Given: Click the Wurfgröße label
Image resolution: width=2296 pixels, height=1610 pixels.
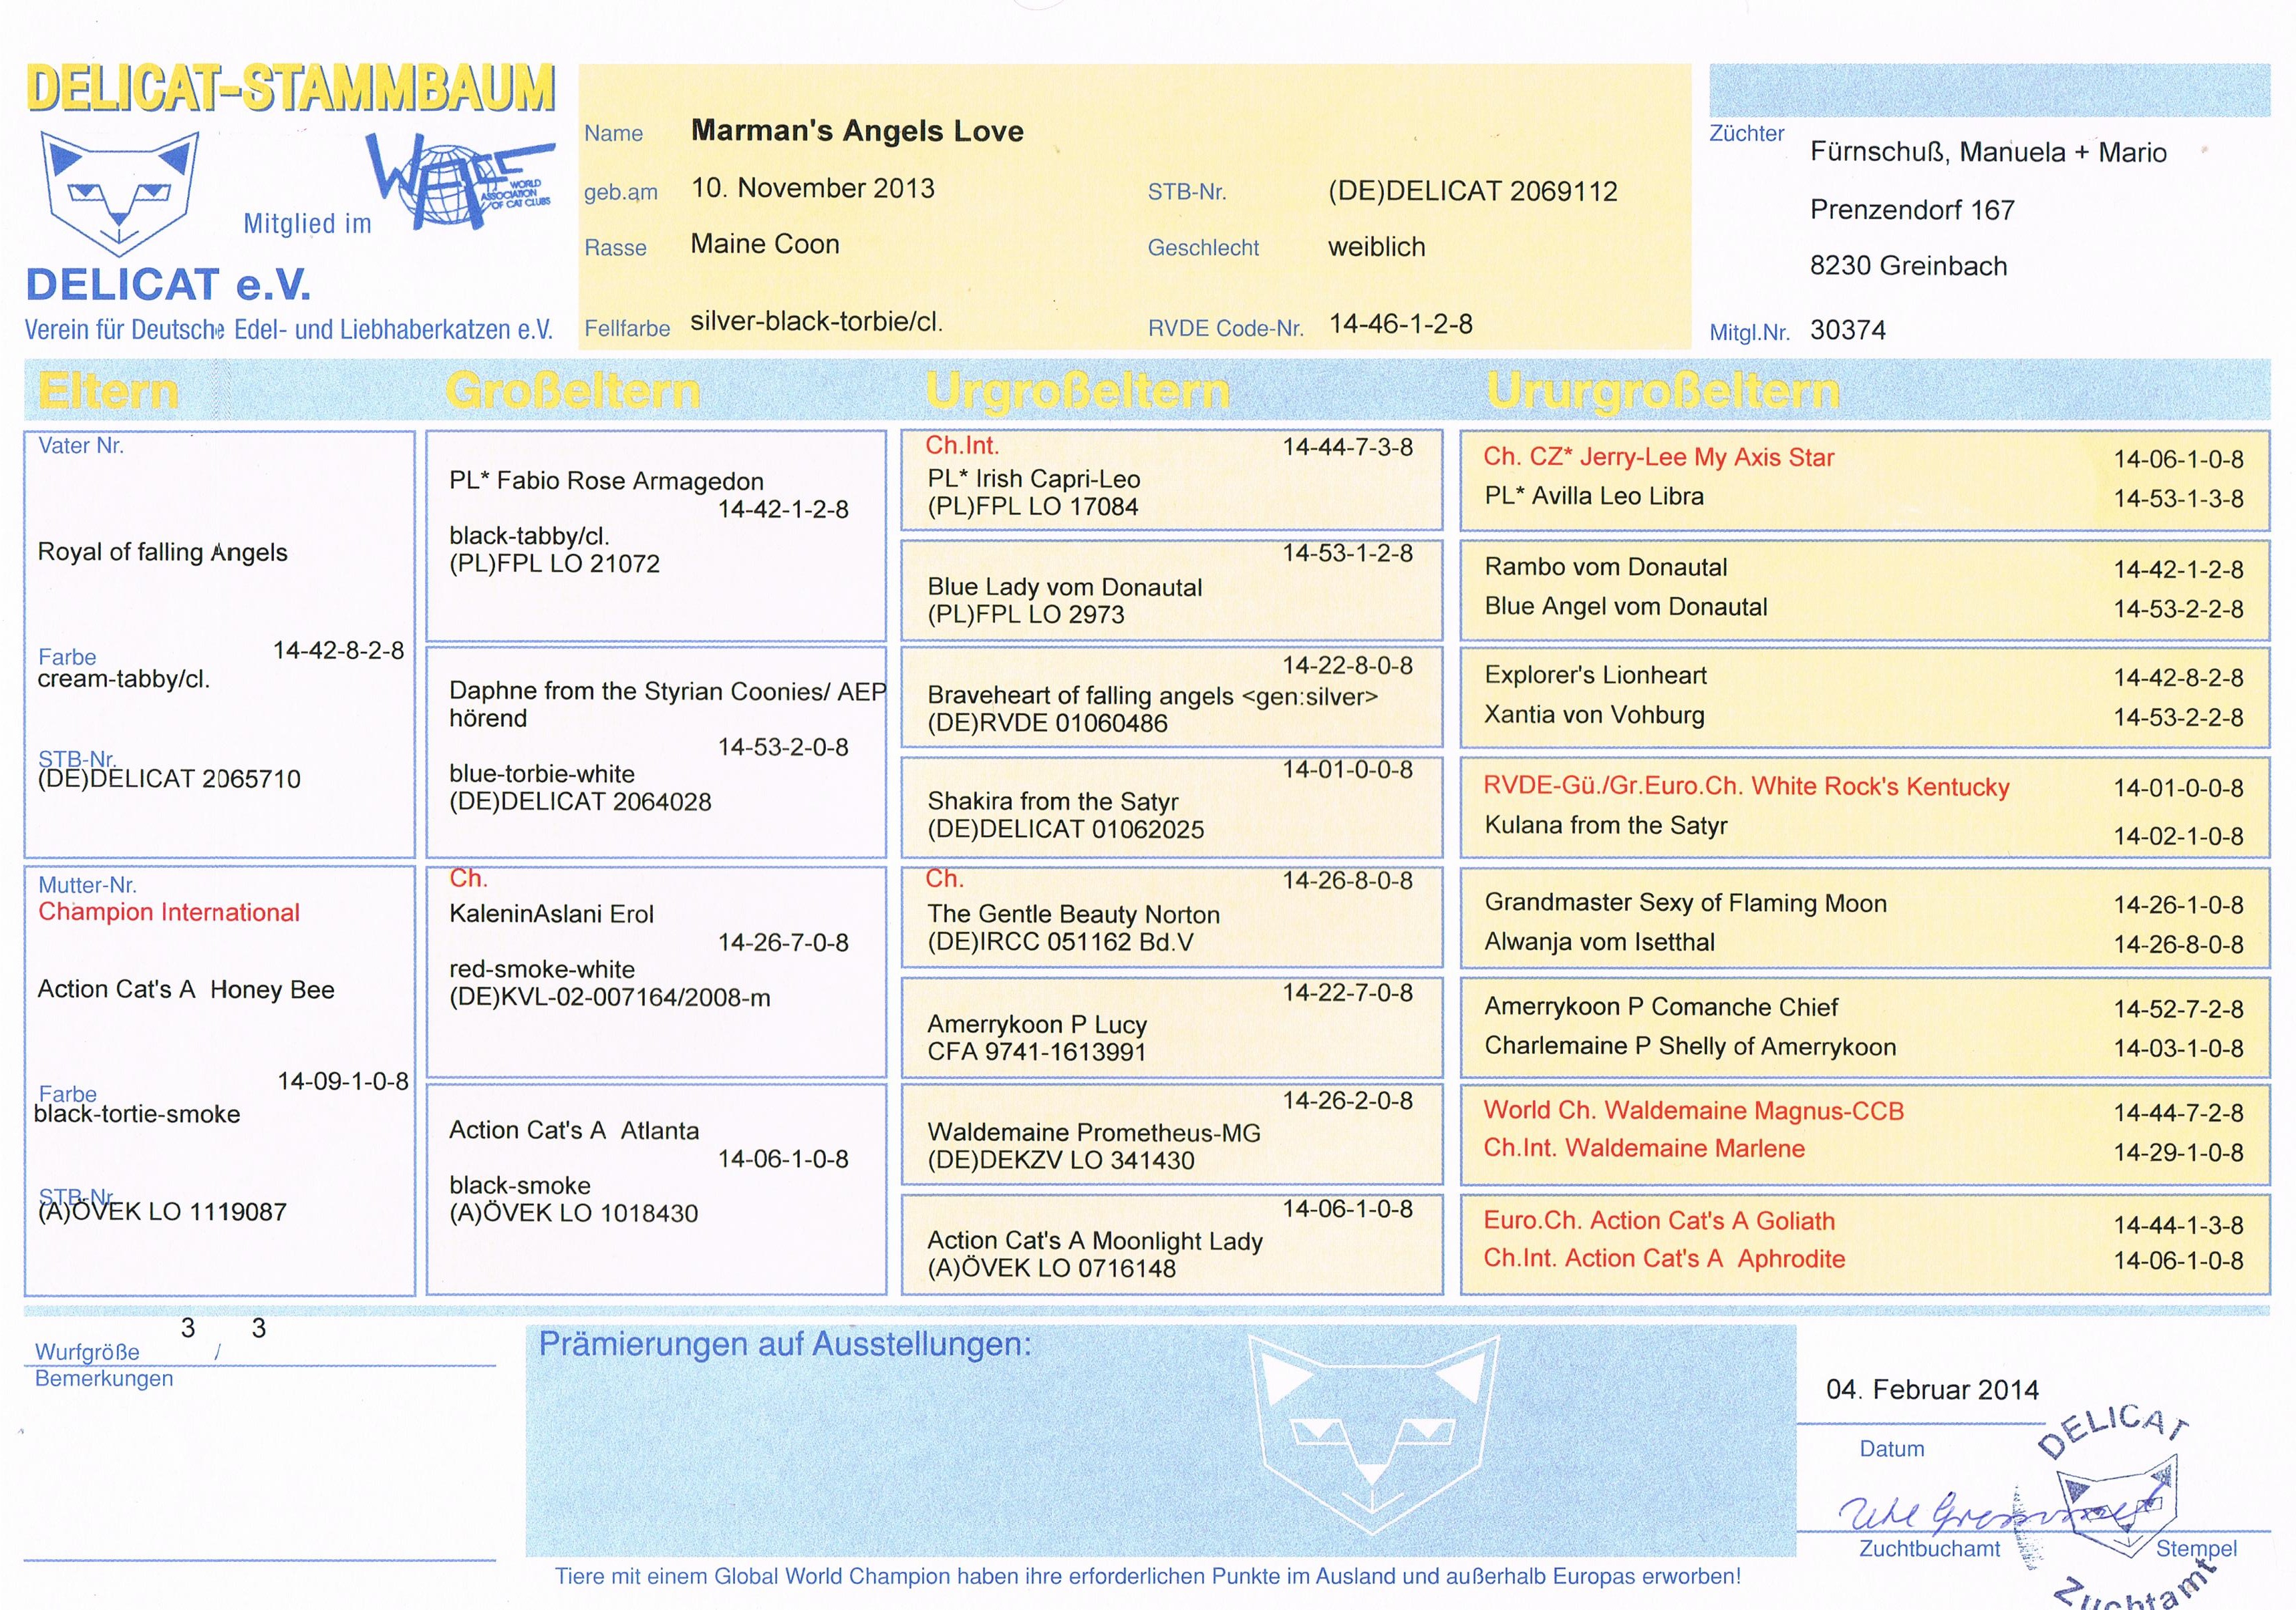Looking at the screenshot, I should point(87,1352).
